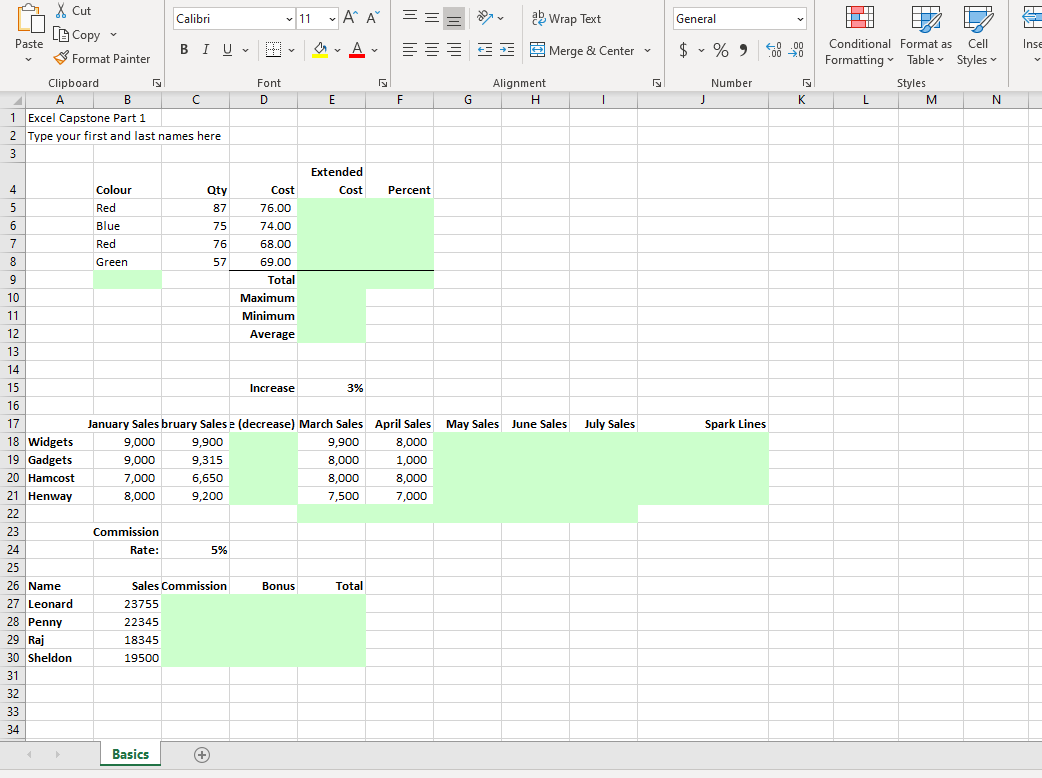Image resolution: width=1042 pixels, height=778 pixels.
Task: Select column D header
Action: pyautogui.click(x=264, y=100)
